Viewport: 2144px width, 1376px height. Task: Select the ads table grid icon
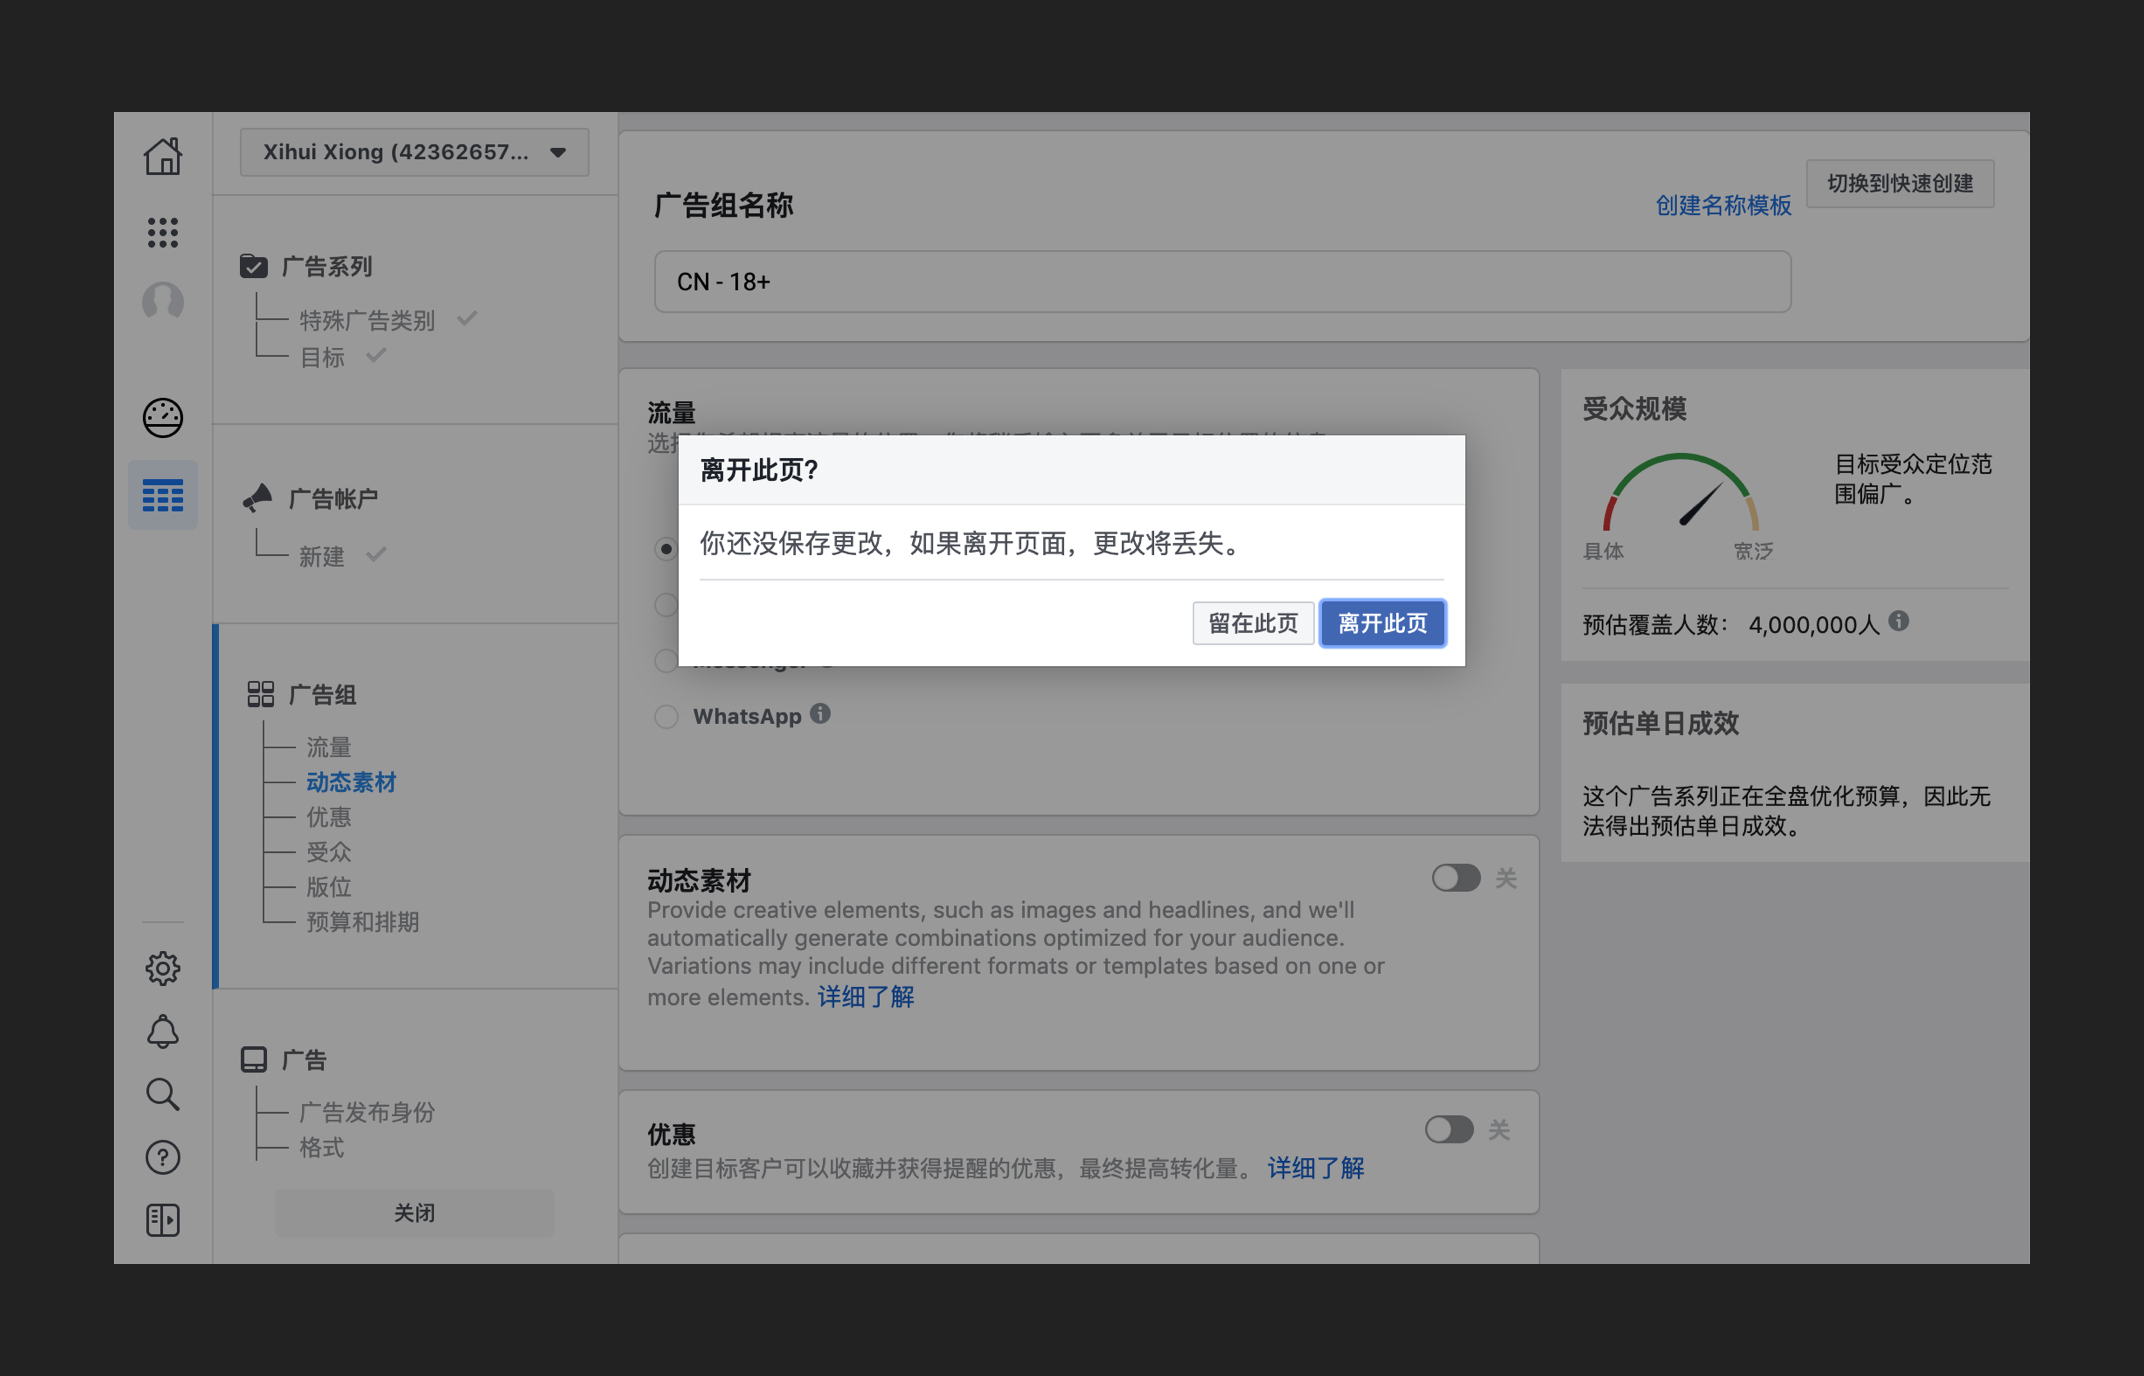pyautogui.click(x=163, y=495)
